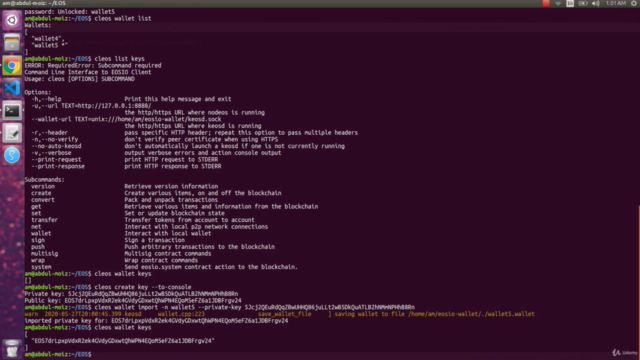Open the blue S application in the dock
Image resolution: width=640 pixels, height=360 pixels.
coord(12,155)
